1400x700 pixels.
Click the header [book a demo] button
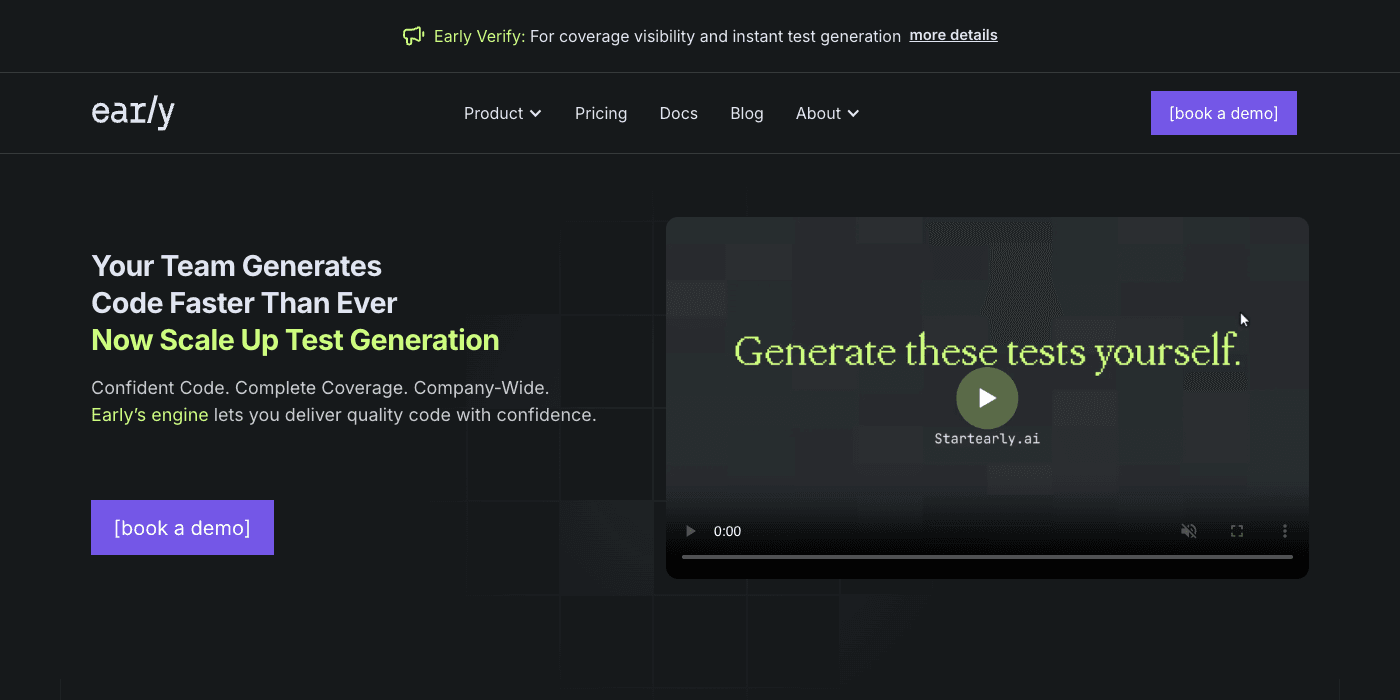point(1223,113)
